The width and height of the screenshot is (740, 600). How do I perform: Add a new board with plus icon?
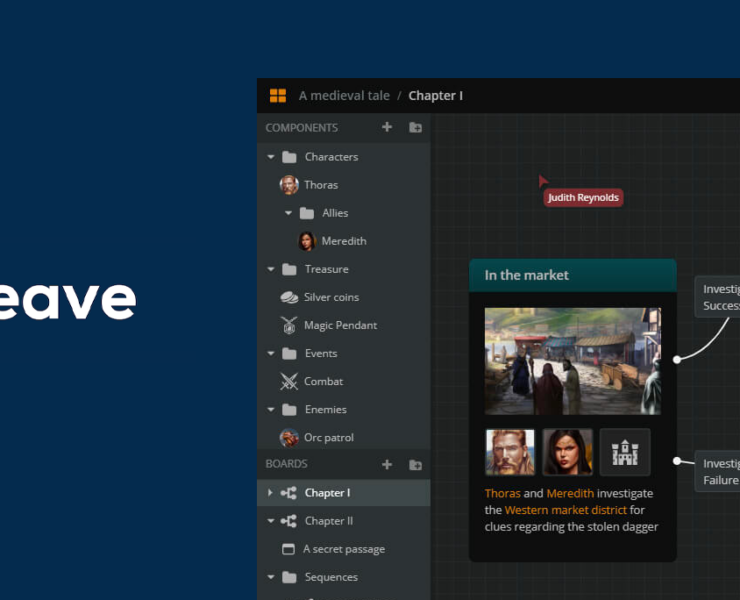click(387, 464)
